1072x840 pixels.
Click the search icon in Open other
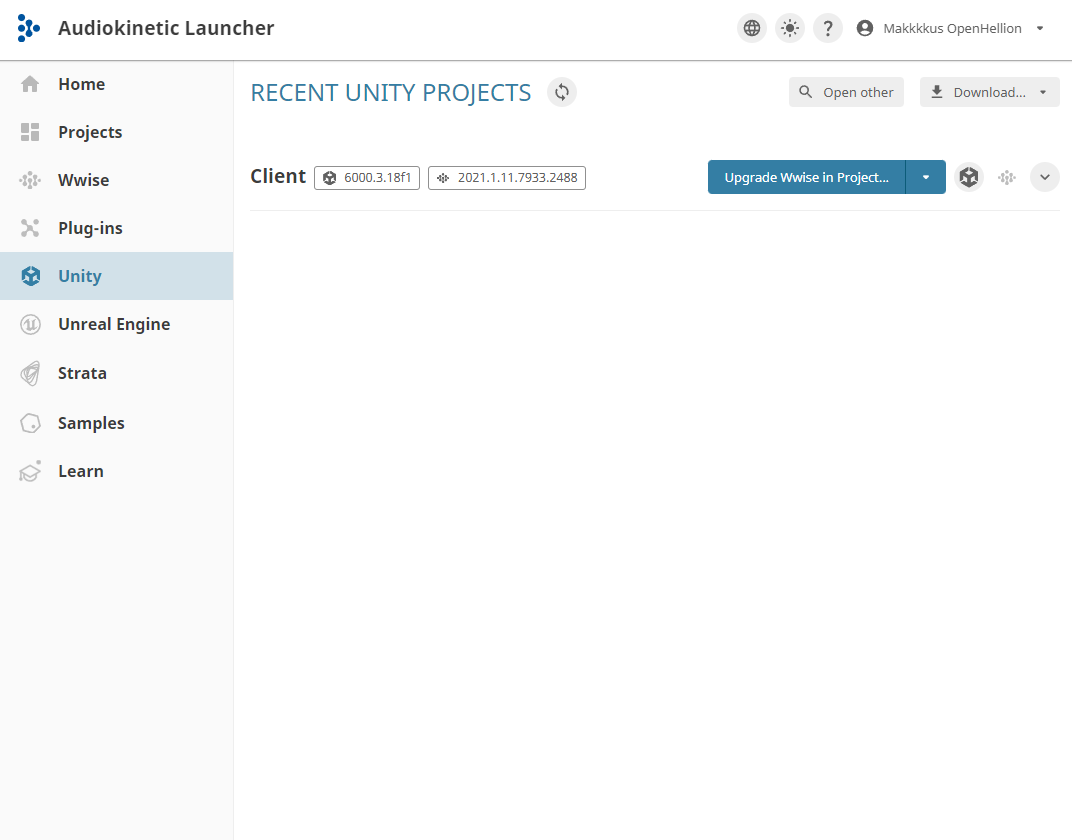(806, 92)
